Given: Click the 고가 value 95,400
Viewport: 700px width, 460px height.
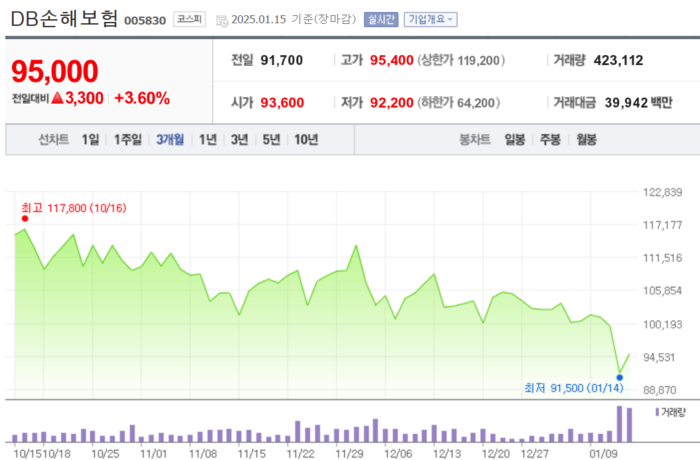Looking at the screenshot, I should (x=392, y=60).
